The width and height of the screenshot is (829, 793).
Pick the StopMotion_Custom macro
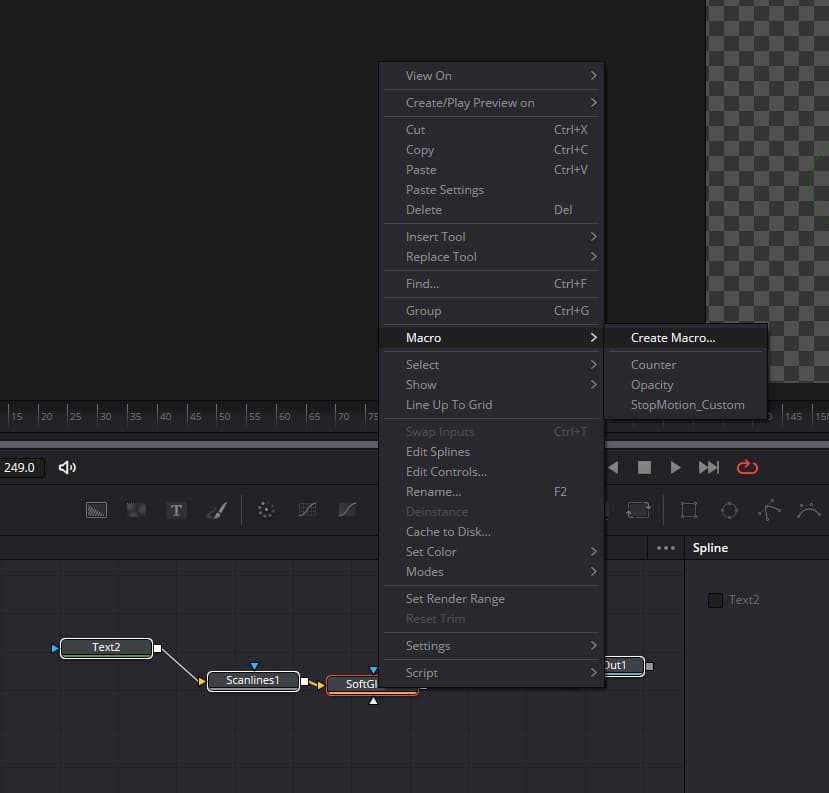pyautogui.click(x=685, y=404)
